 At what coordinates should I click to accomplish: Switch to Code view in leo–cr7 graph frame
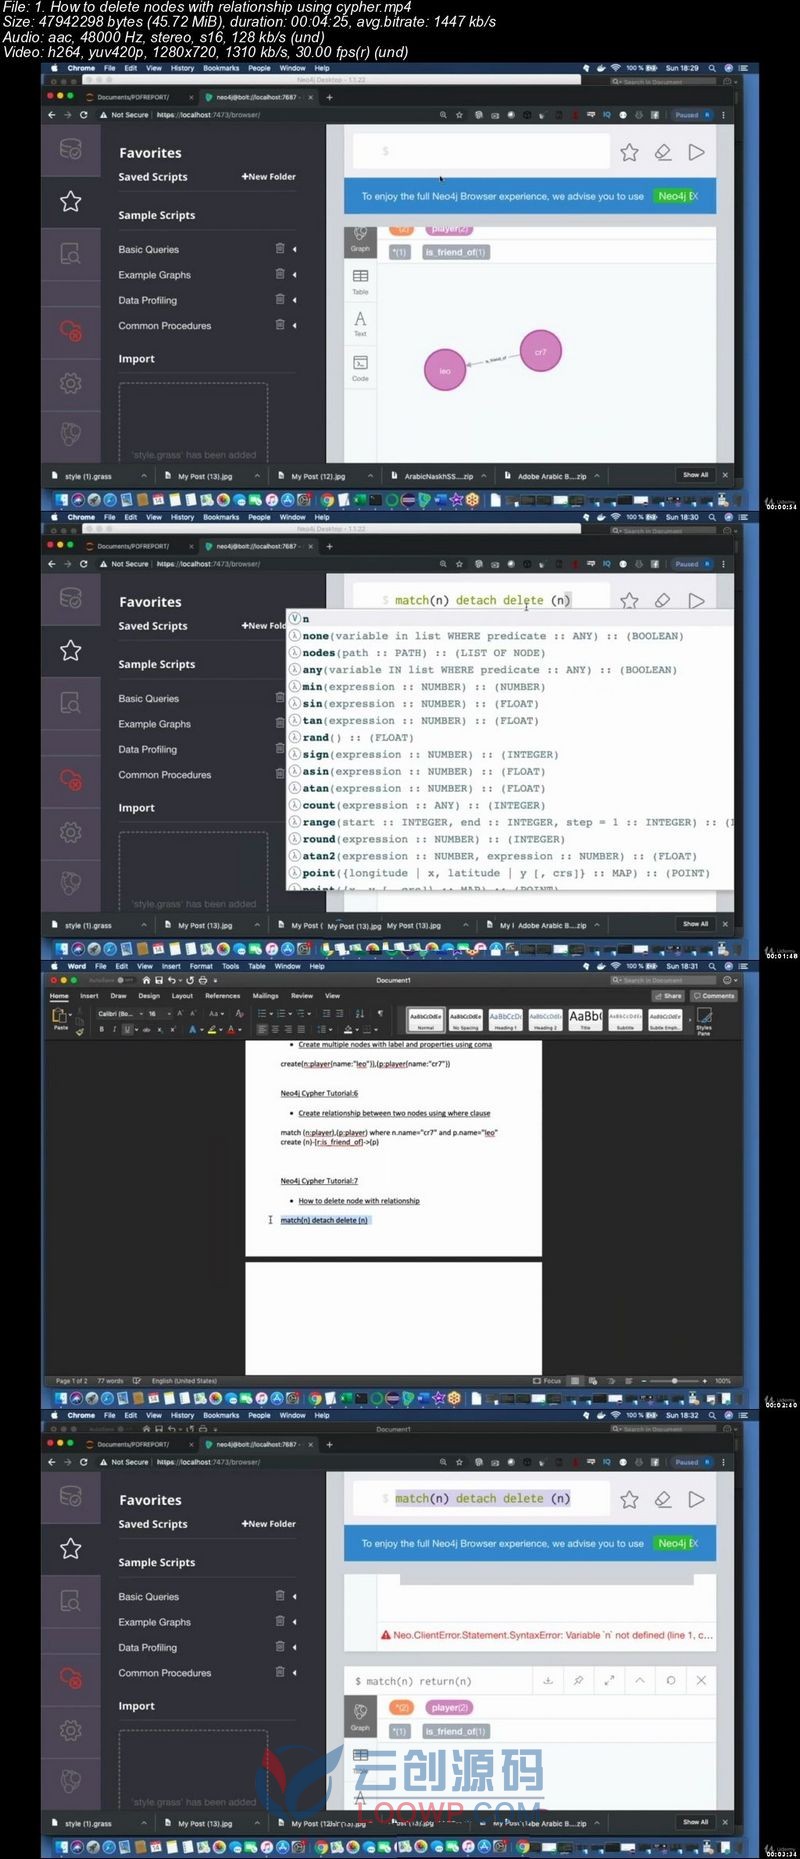point(360,368)
